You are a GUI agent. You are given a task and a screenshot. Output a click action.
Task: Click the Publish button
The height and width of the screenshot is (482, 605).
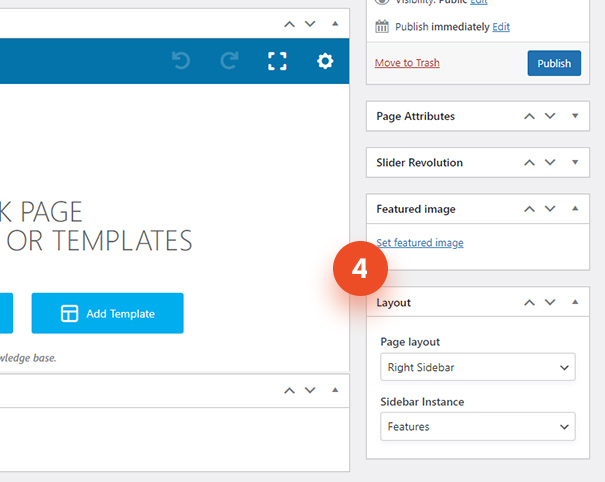(x=554, y=63)
